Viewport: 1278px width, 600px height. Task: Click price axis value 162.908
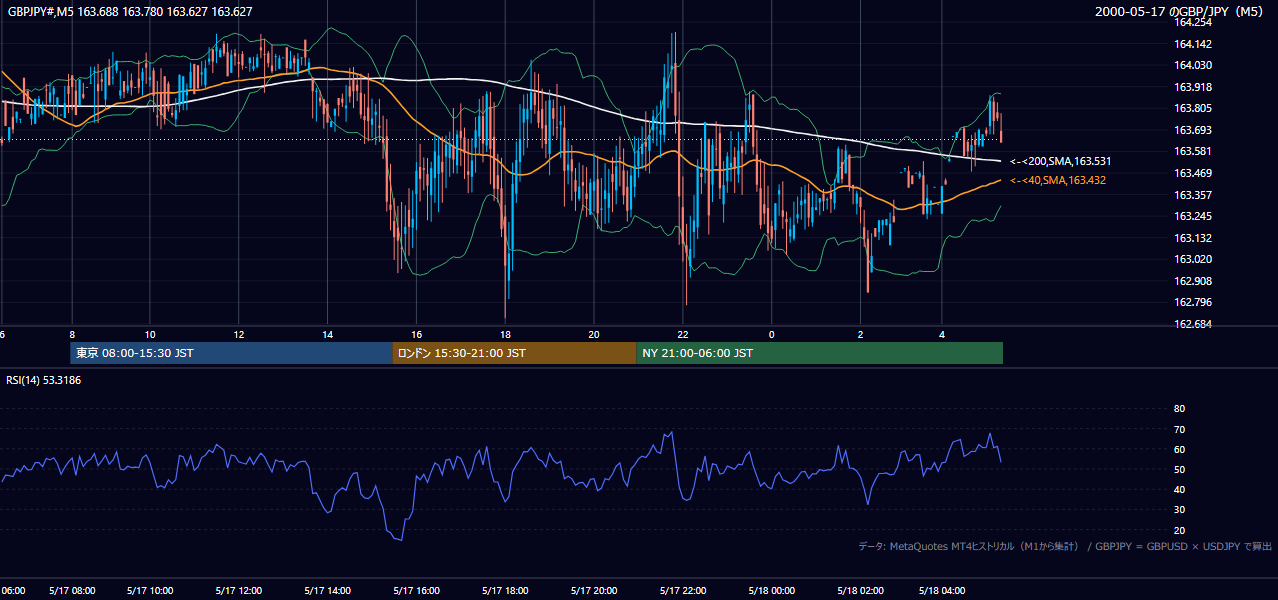tap(1193, 281)
